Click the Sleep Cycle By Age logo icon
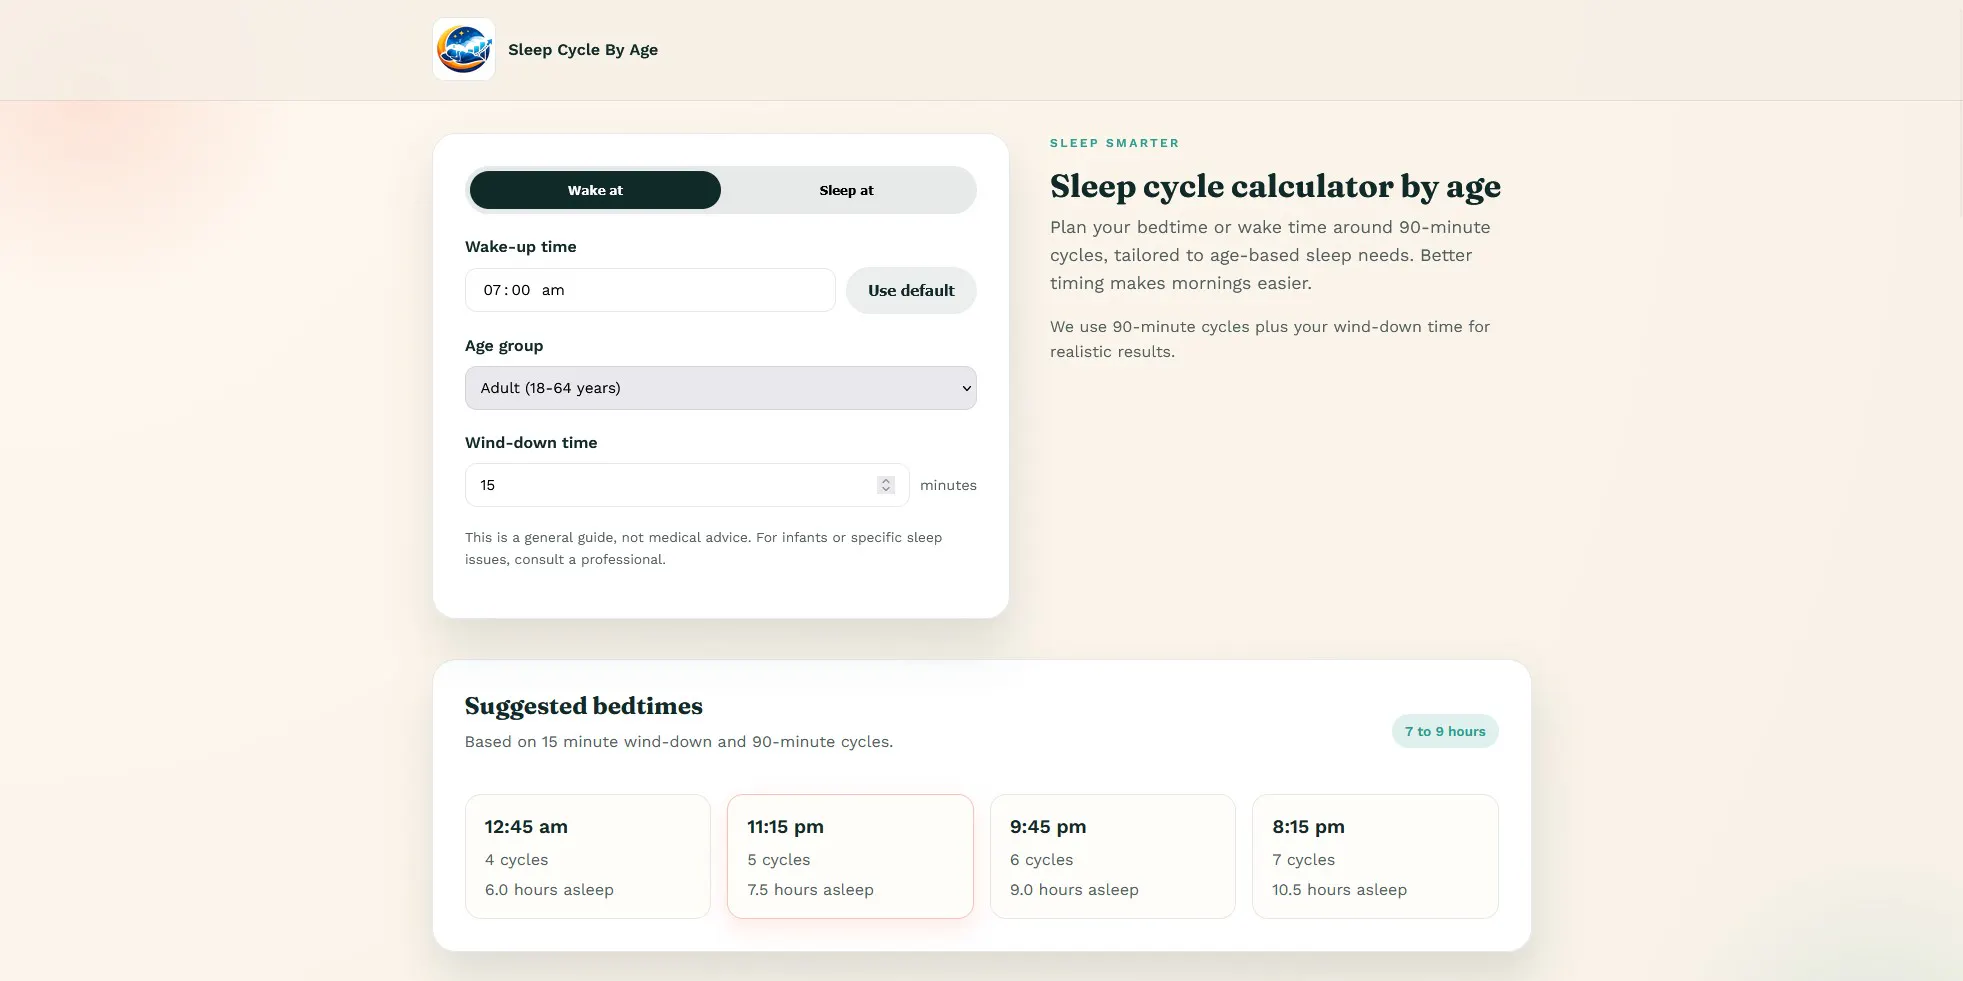 (x=464, y=49)
